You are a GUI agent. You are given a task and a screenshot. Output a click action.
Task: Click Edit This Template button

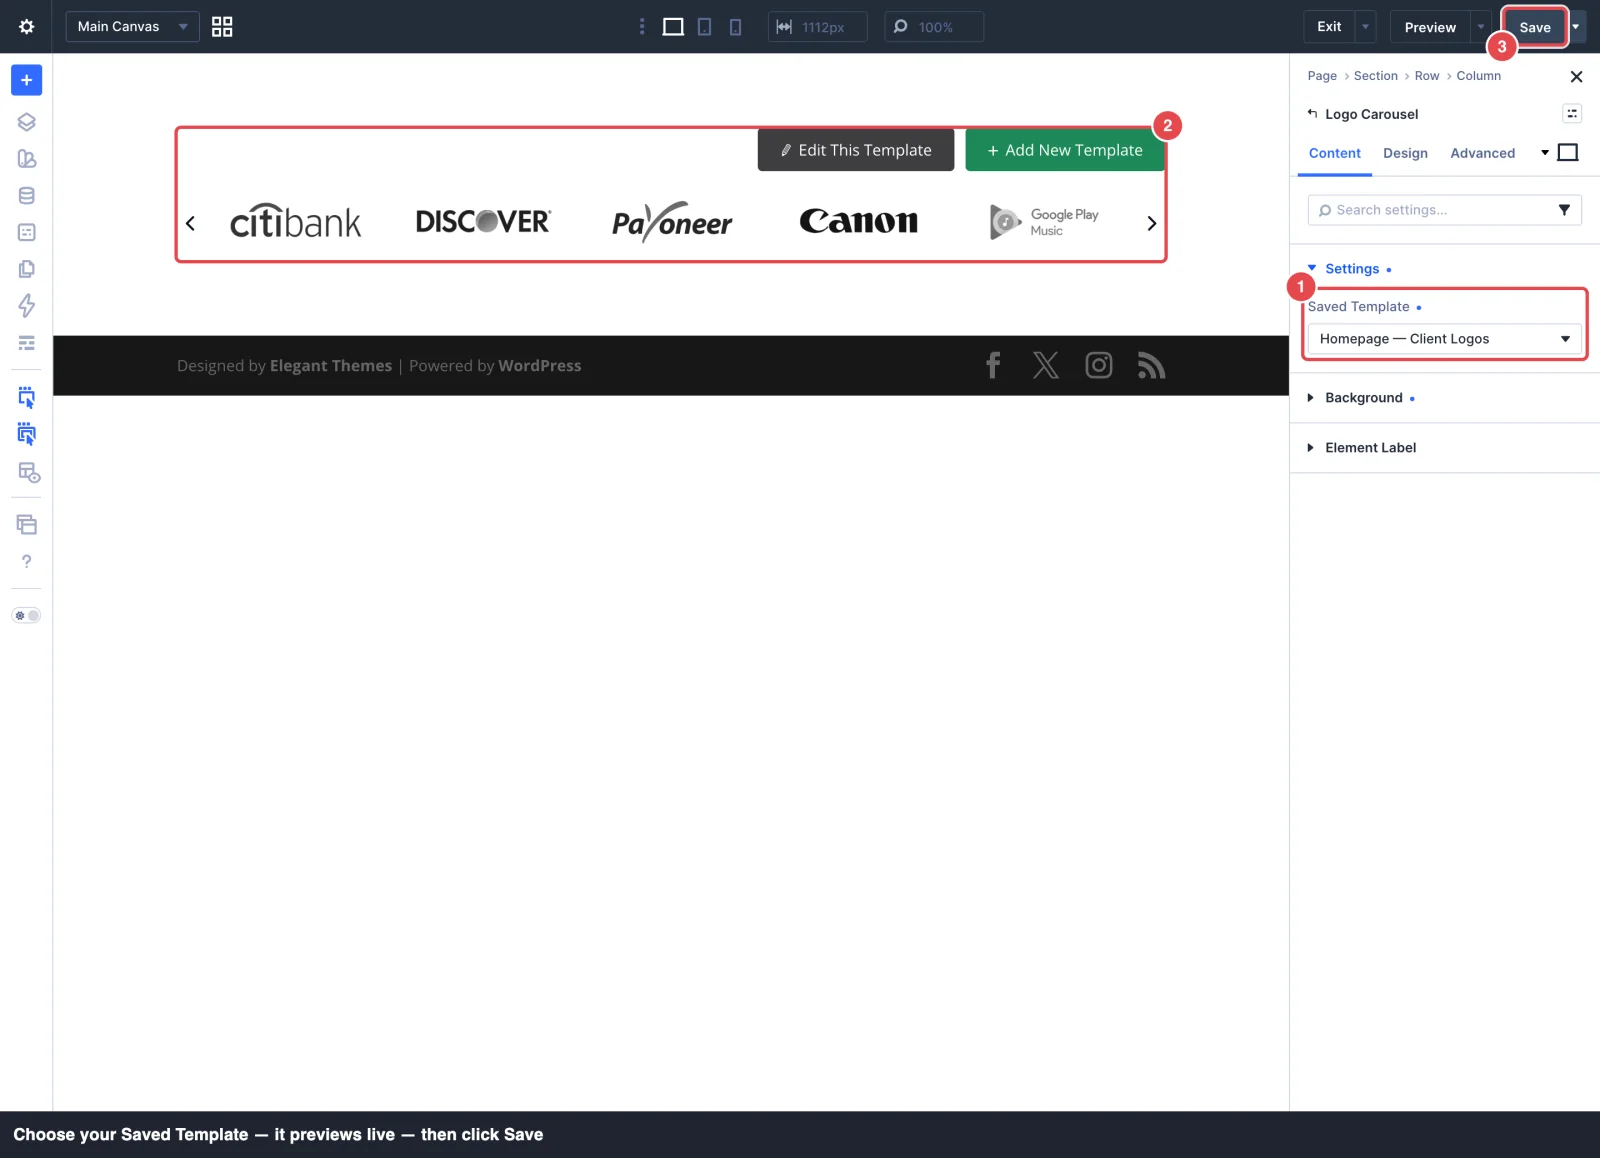tap(856, 150)
